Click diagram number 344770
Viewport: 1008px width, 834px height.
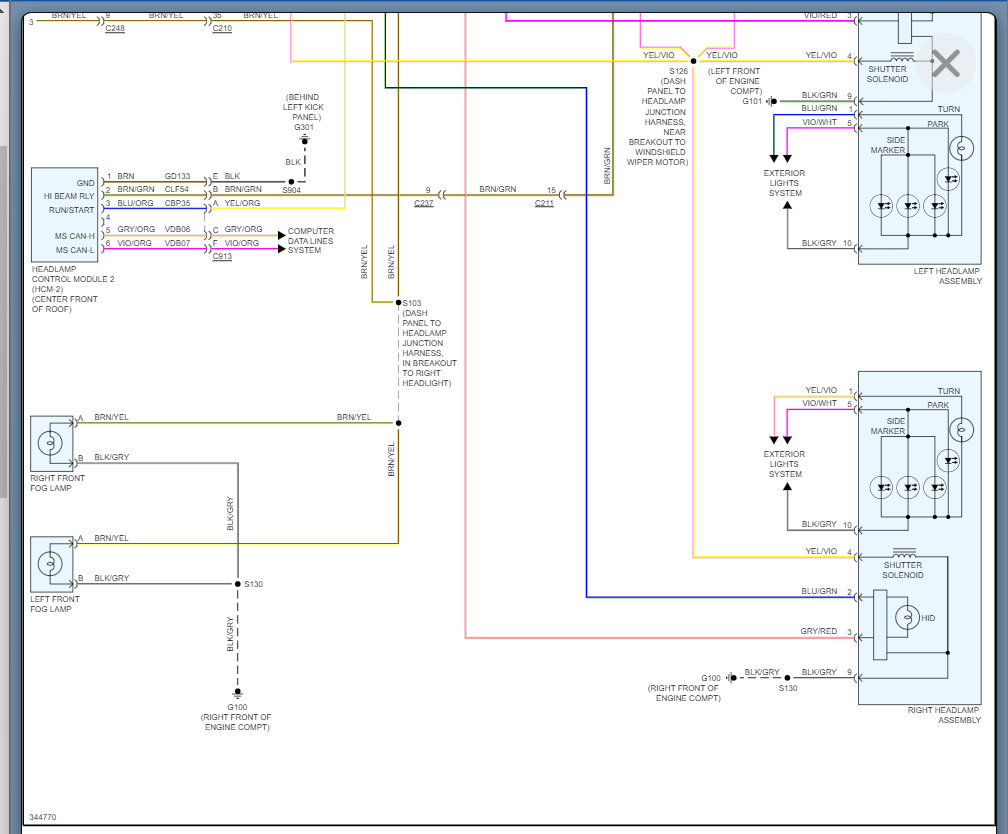point(42,817)
